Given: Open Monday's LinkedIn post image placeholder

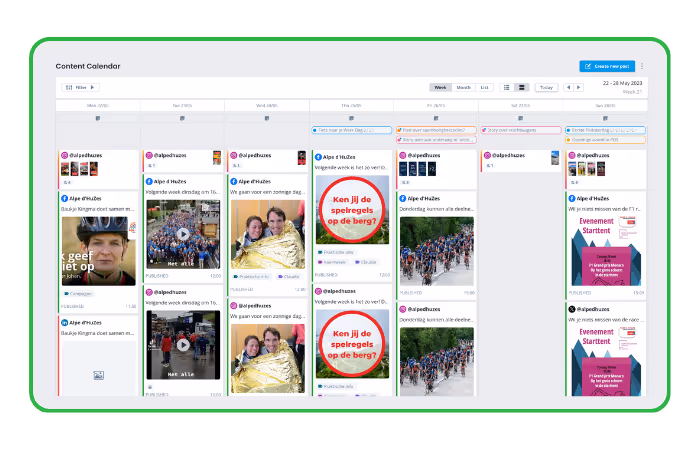Looking at the screenshot, I should (99, 369).
